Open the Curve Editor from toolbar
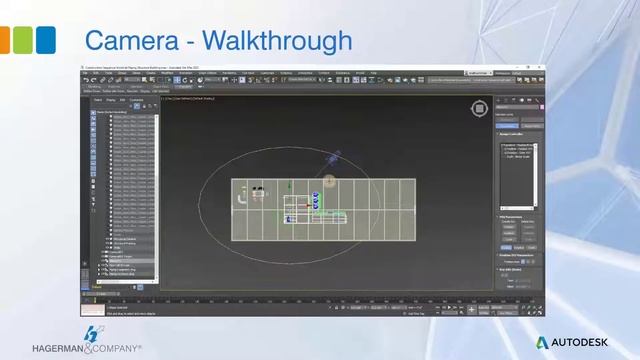640x360 pixels. [364, 80]
